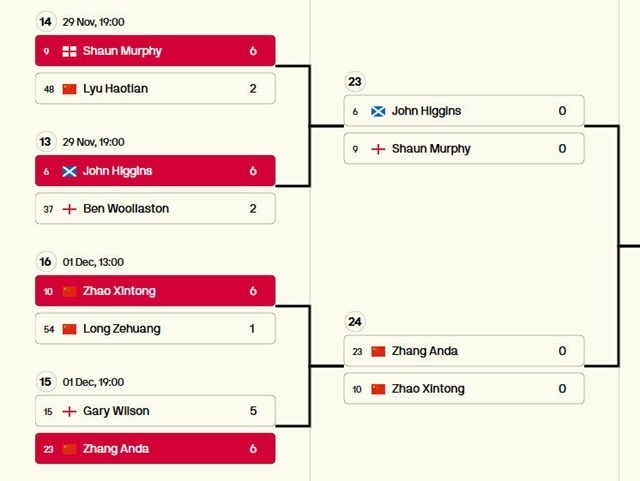Click the China flag beside Lyu Haotian

tap(69, 89)
